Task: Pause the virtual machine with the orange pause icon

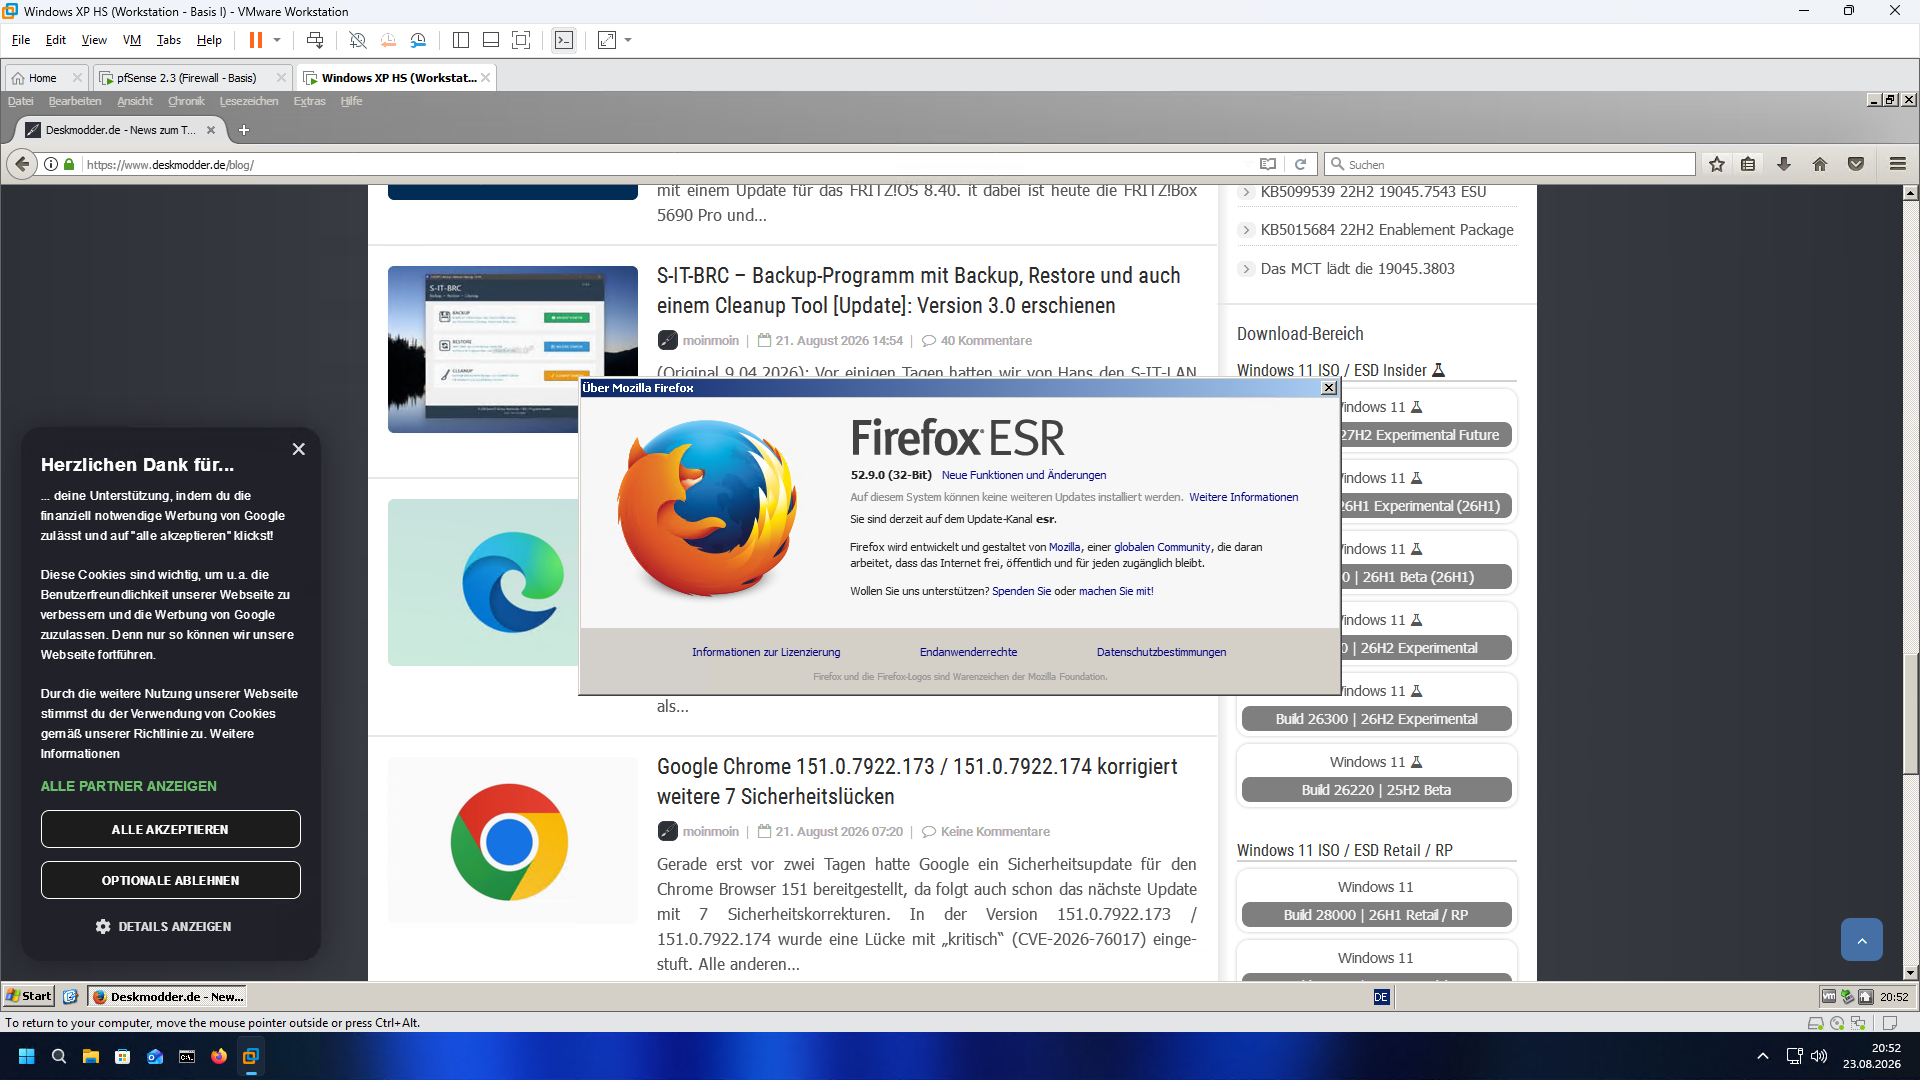Action: pyautogui.click(x=256, y=40)
